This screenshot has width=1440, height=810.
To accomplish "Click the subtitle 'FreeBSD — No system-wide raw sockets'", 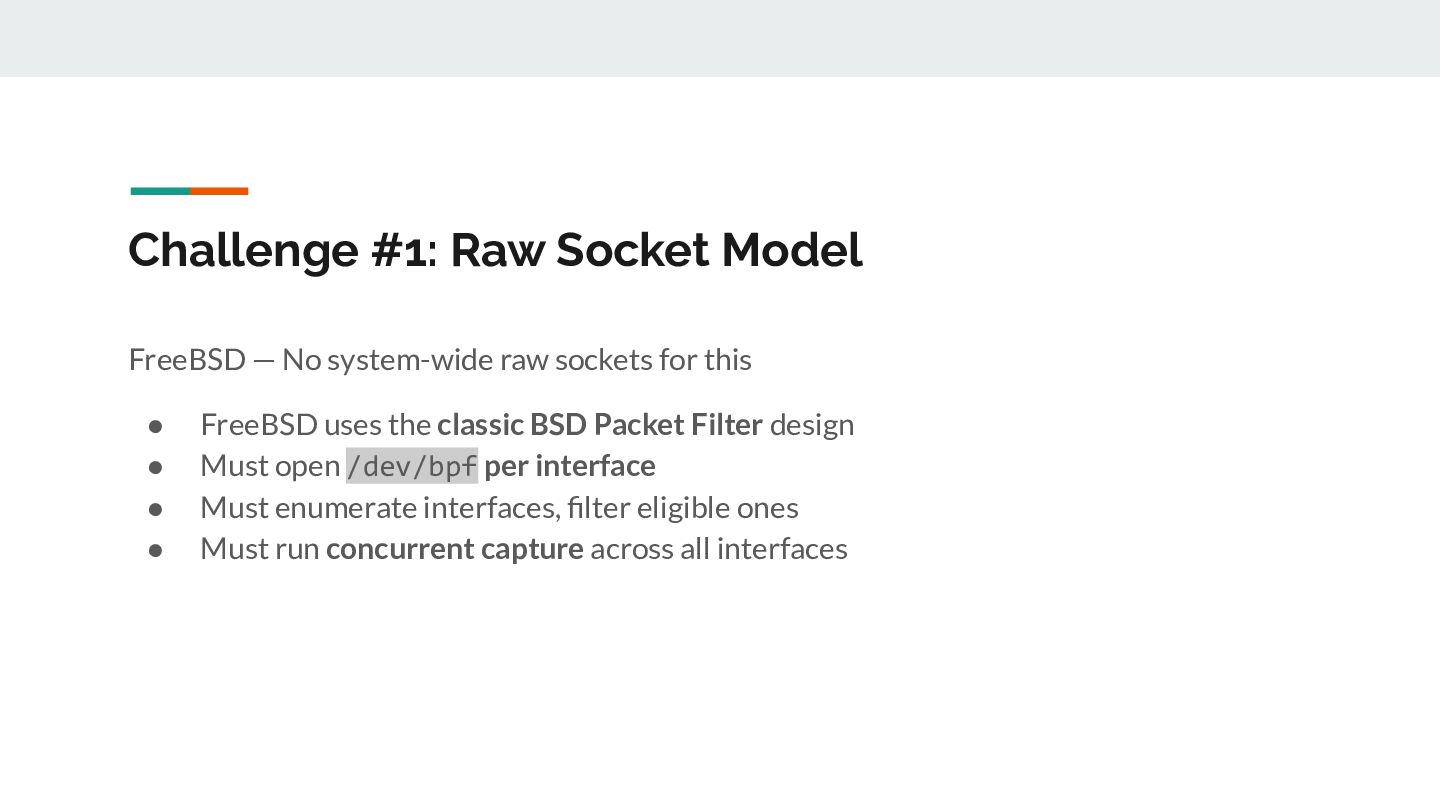I will tap(440, 359).
